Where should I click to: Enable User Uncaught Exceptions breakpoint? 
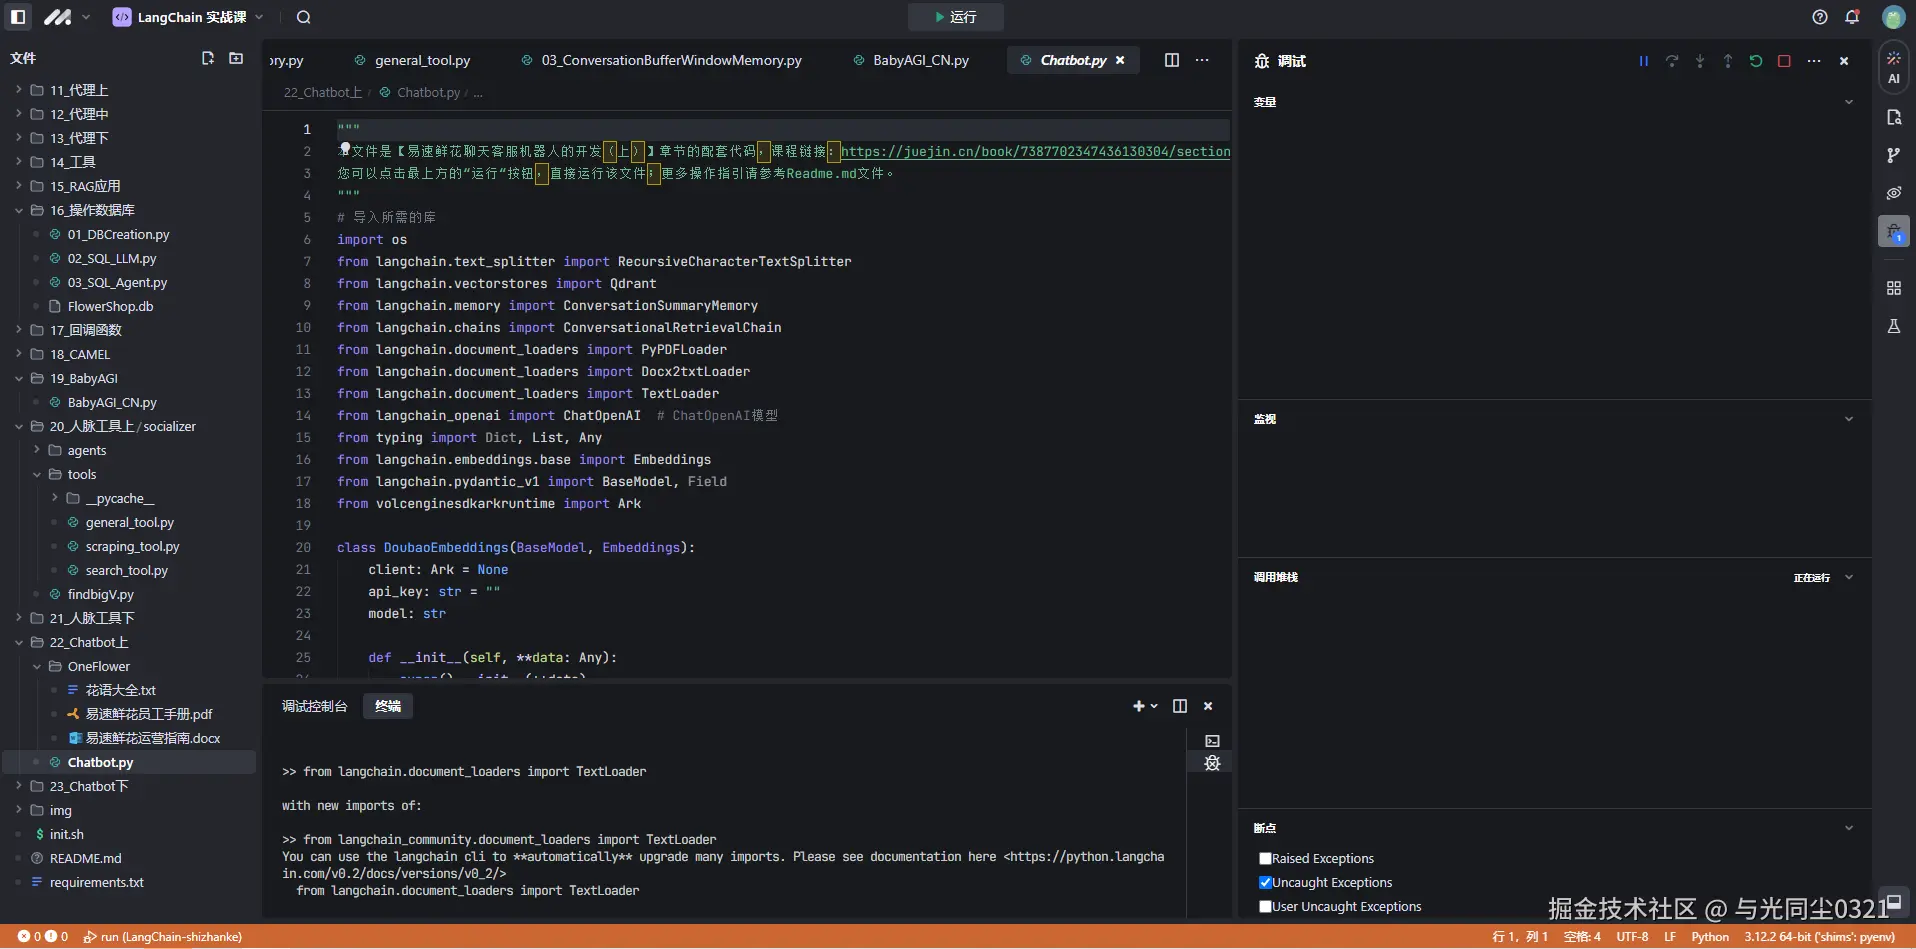(x=1265, y=906)
